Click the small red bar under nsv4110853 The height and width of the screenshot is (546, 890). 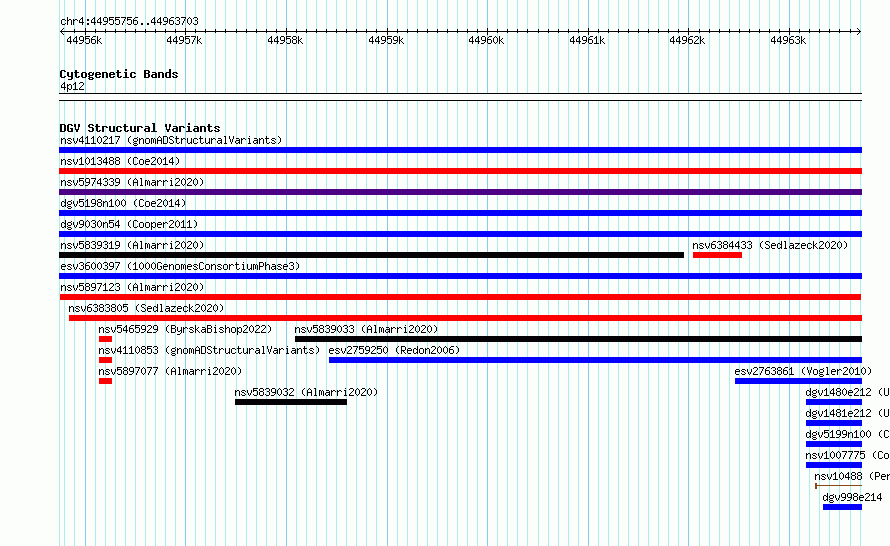105,360
